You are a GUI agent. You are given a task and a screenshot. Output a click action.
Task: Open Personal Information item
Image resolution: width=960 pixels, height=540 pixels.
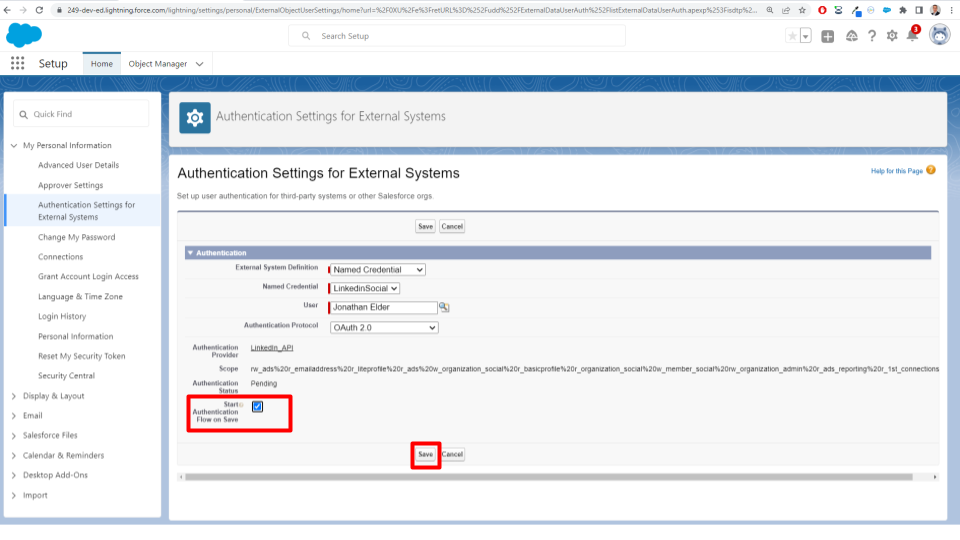pyautogui.click(x=75, y=336)
